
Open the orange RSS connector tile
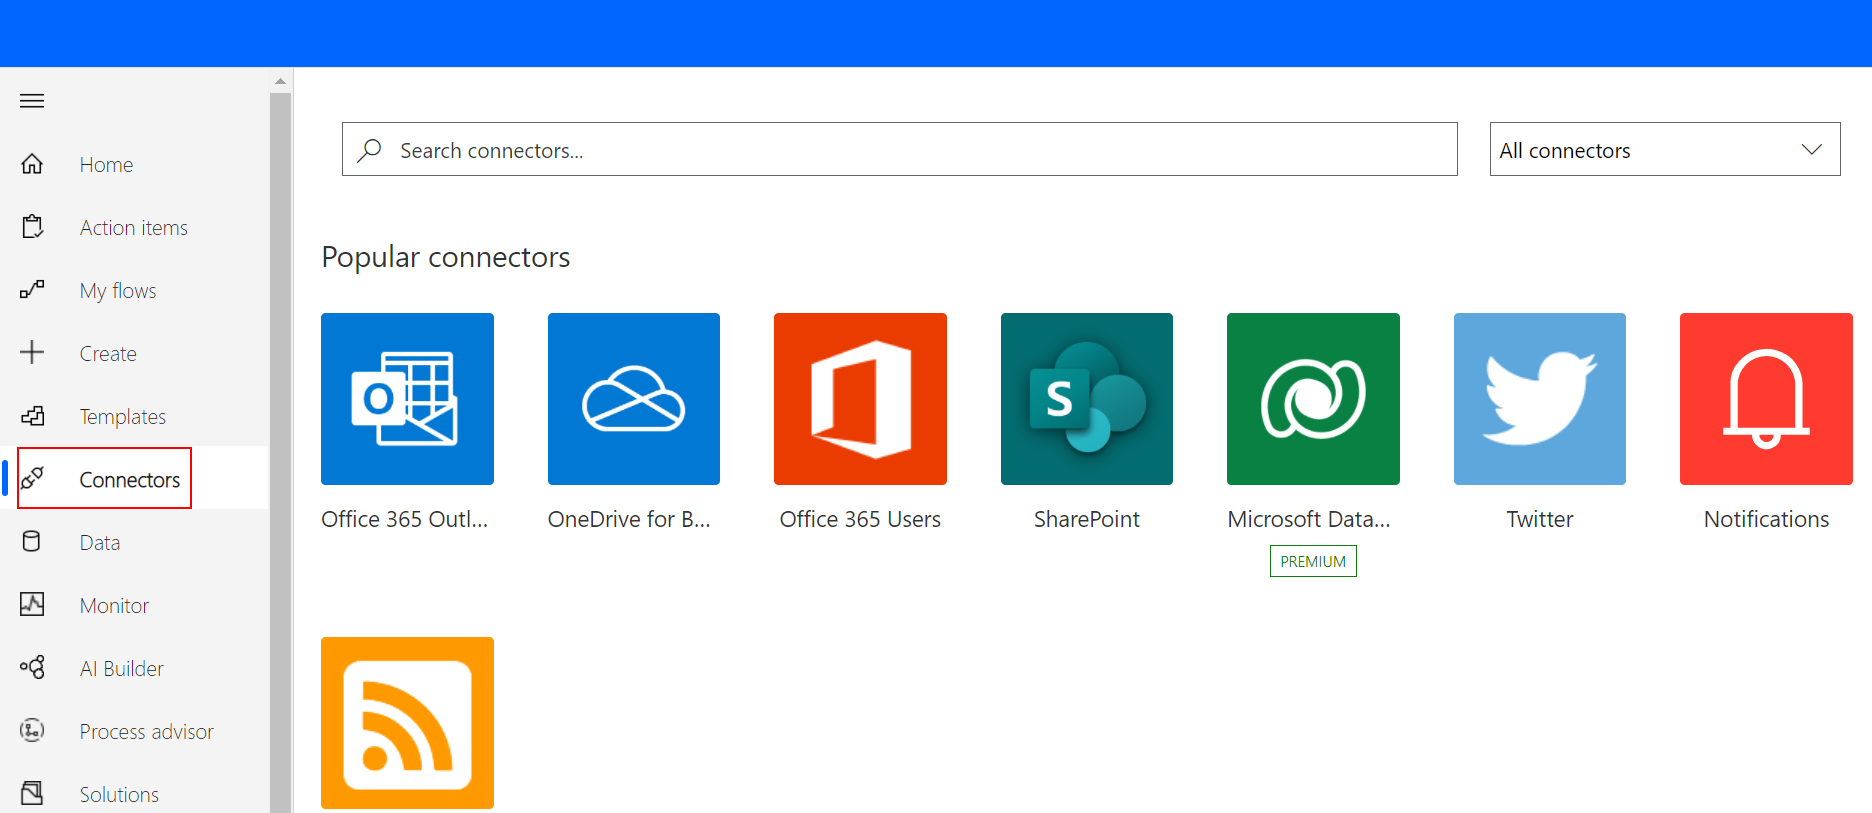point(407,723)
